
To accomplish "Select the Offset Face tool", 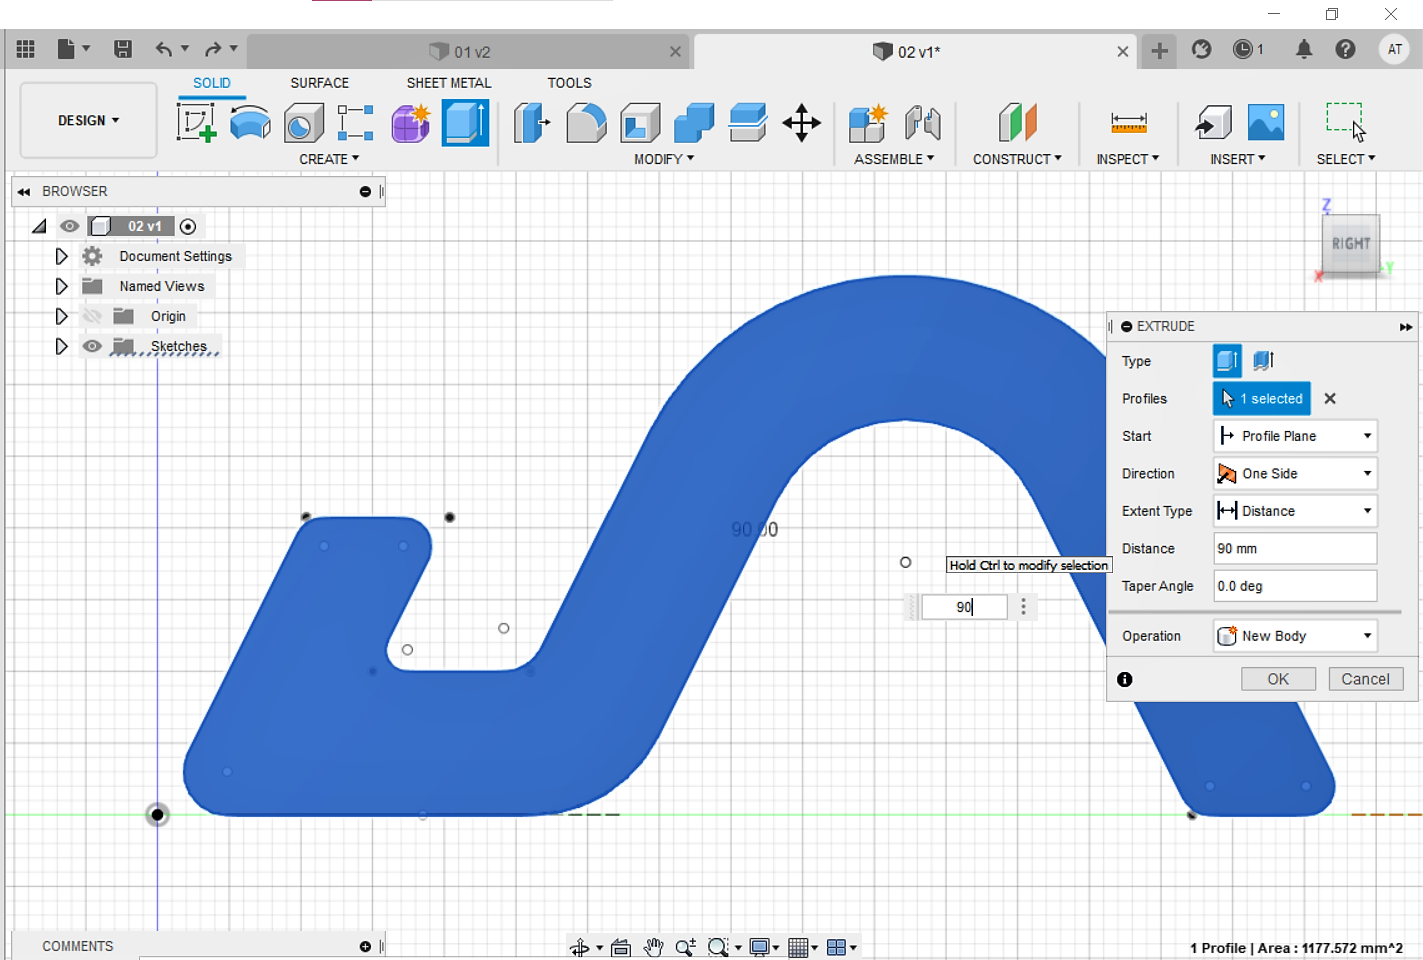I will (748, 123).
